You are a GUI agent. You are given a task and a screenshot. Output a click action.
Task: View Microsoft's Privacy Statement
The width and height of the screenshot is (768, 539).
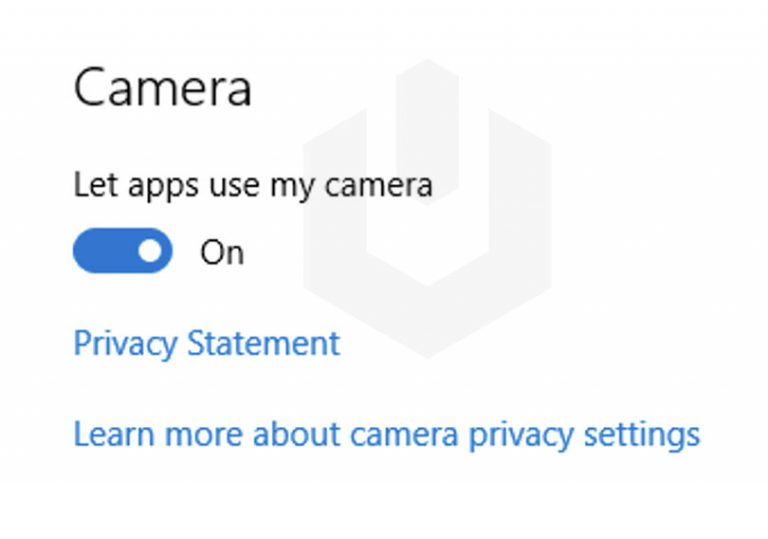207,344
